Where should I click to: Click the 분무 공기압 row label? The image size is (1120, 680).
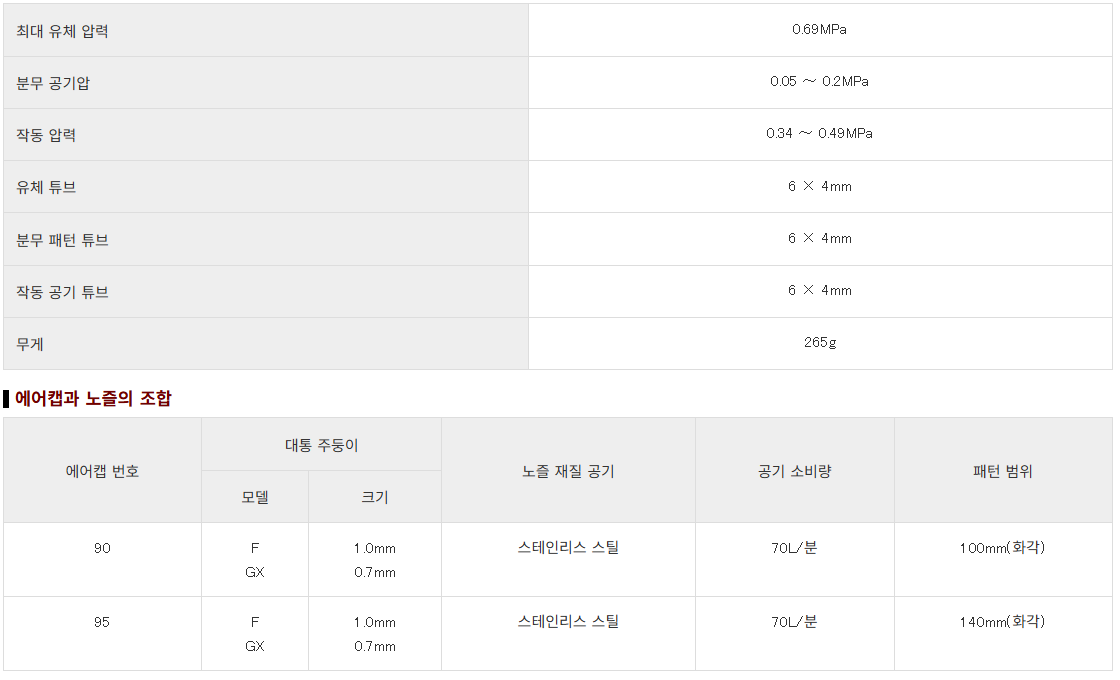click(53, 83)
